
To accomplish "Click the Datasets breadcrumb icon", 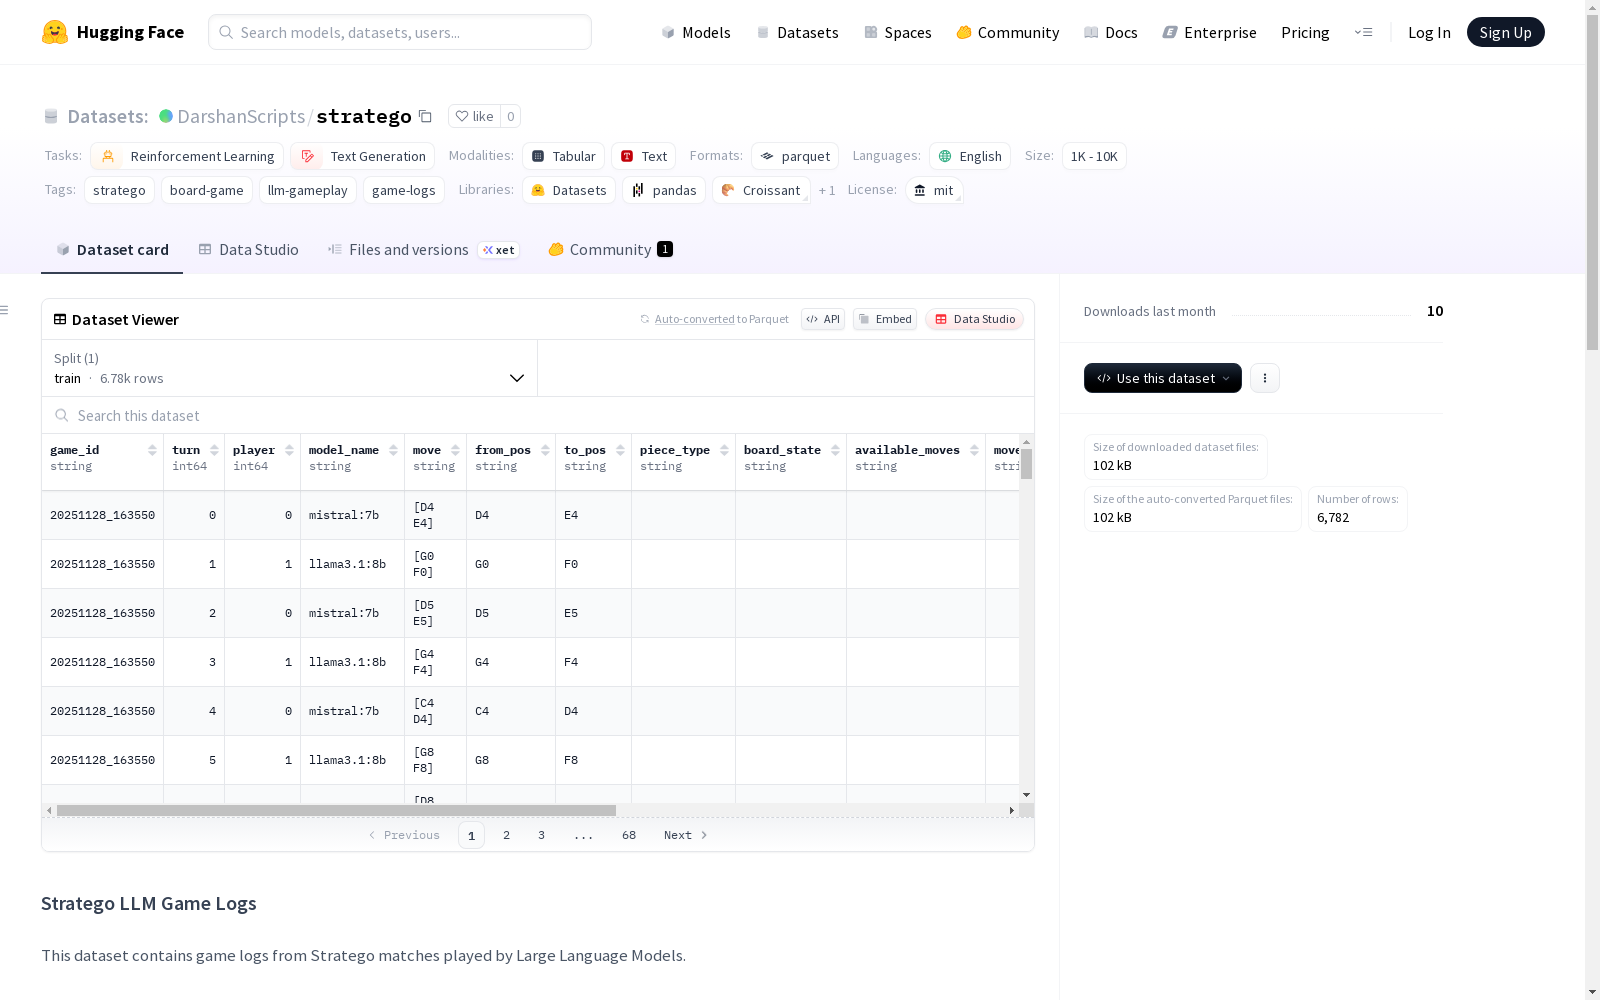I will [x=51, y=116].
